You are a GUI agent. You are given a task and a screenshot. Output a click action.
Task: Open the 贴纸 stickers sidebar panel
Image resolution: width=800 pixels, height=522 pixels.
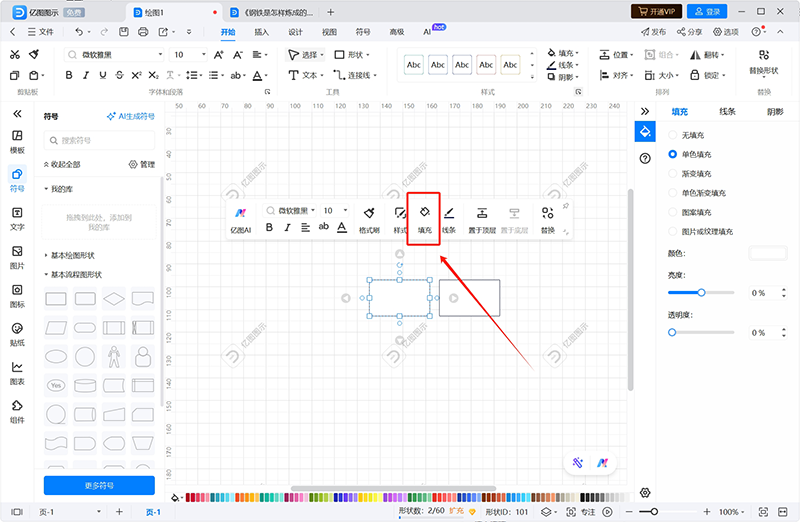coord(17,335)
